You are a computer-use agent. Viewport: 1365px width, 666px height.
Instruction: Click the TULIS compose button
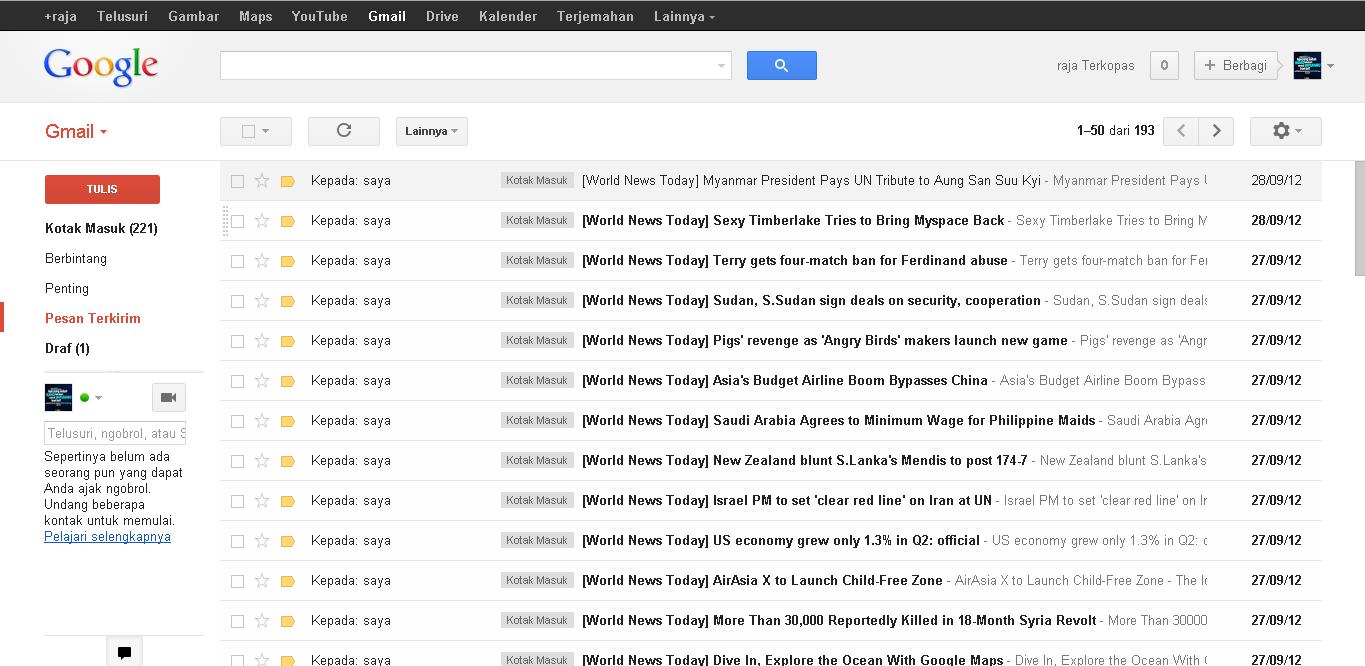coord(102,189)
